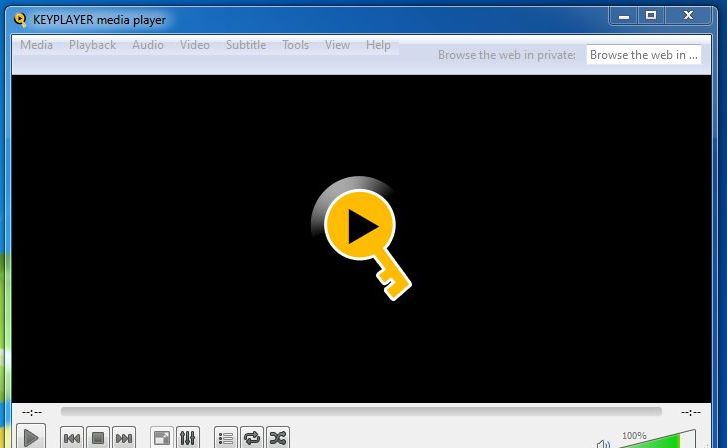
Task: Toggle loop repeat mode
Action: (252, 438)
